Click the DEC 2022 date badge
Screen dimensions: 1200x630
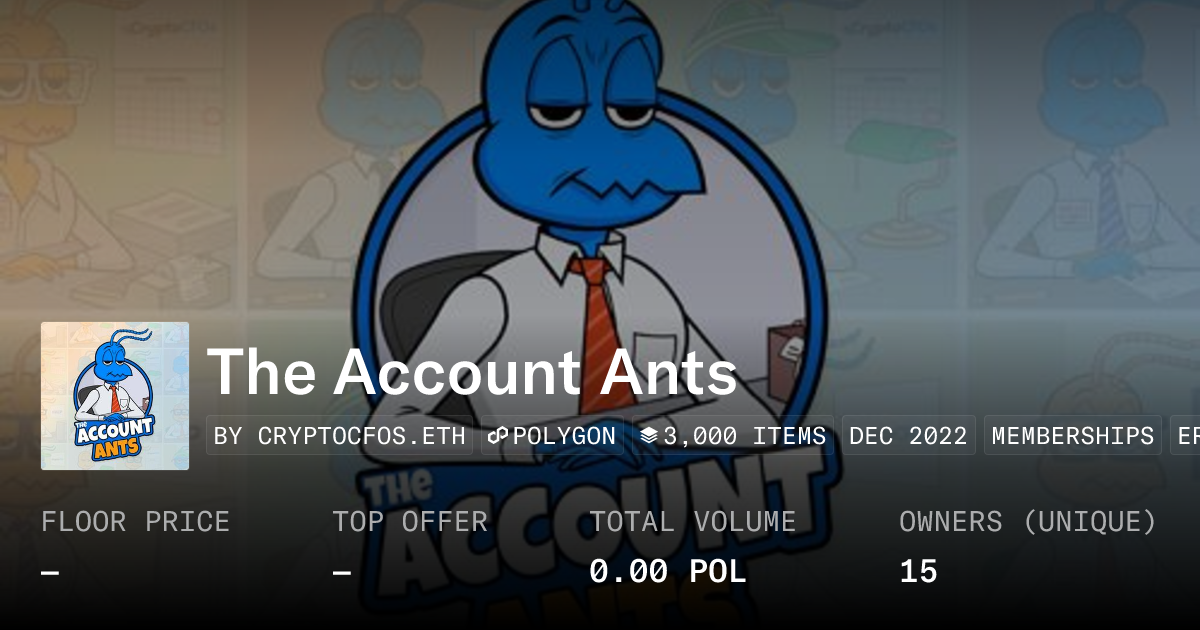(x=908, y=436)
